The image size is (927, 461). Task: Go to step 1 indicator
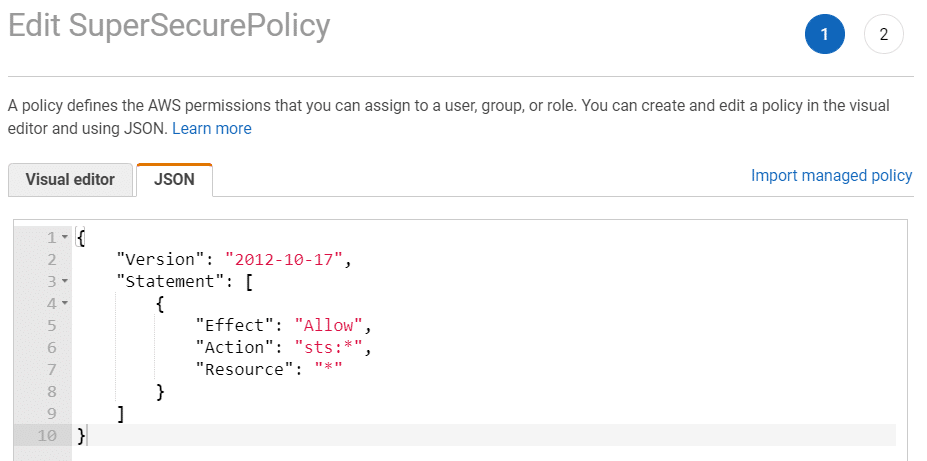pyautogui.click(x=824, y=34)
